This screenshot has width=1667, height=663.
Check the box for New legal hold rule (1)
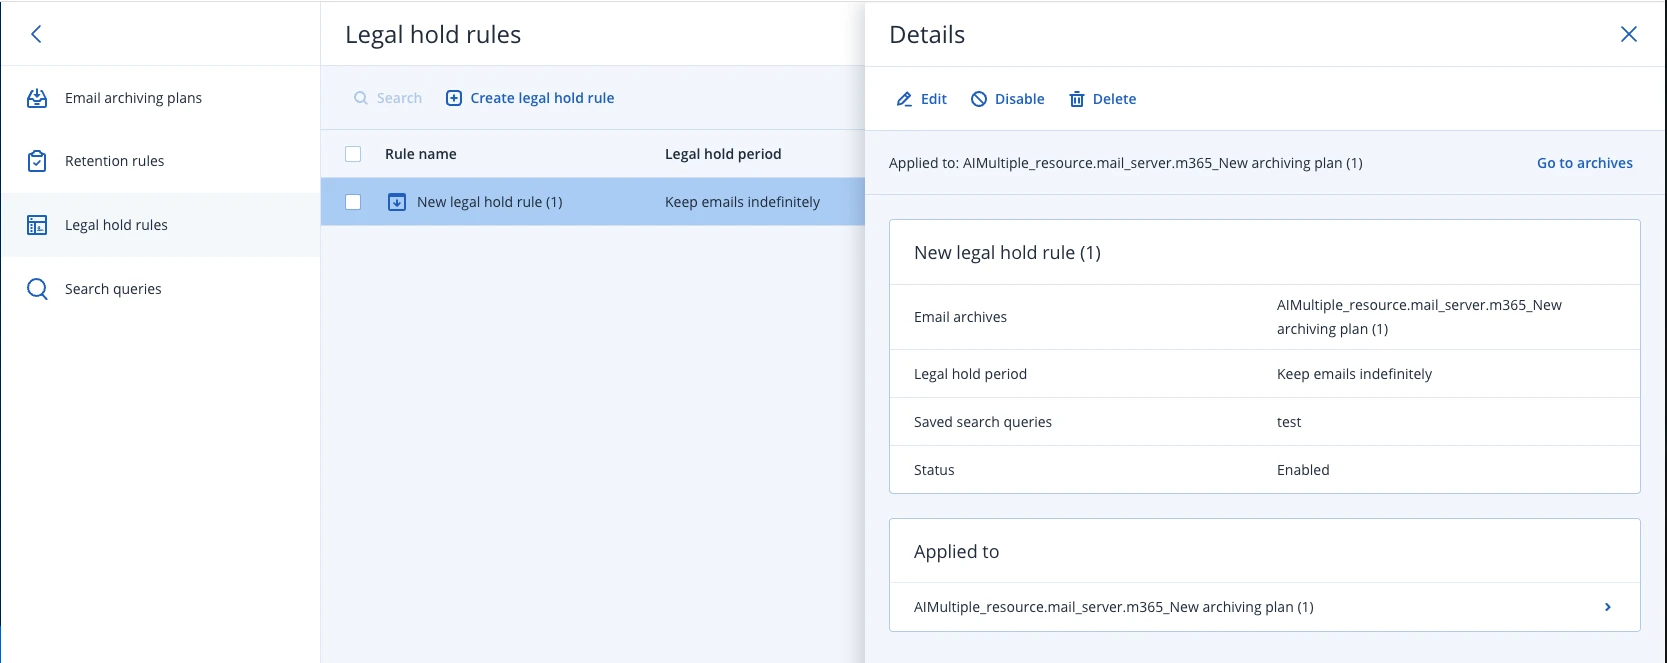click(353, 202)
